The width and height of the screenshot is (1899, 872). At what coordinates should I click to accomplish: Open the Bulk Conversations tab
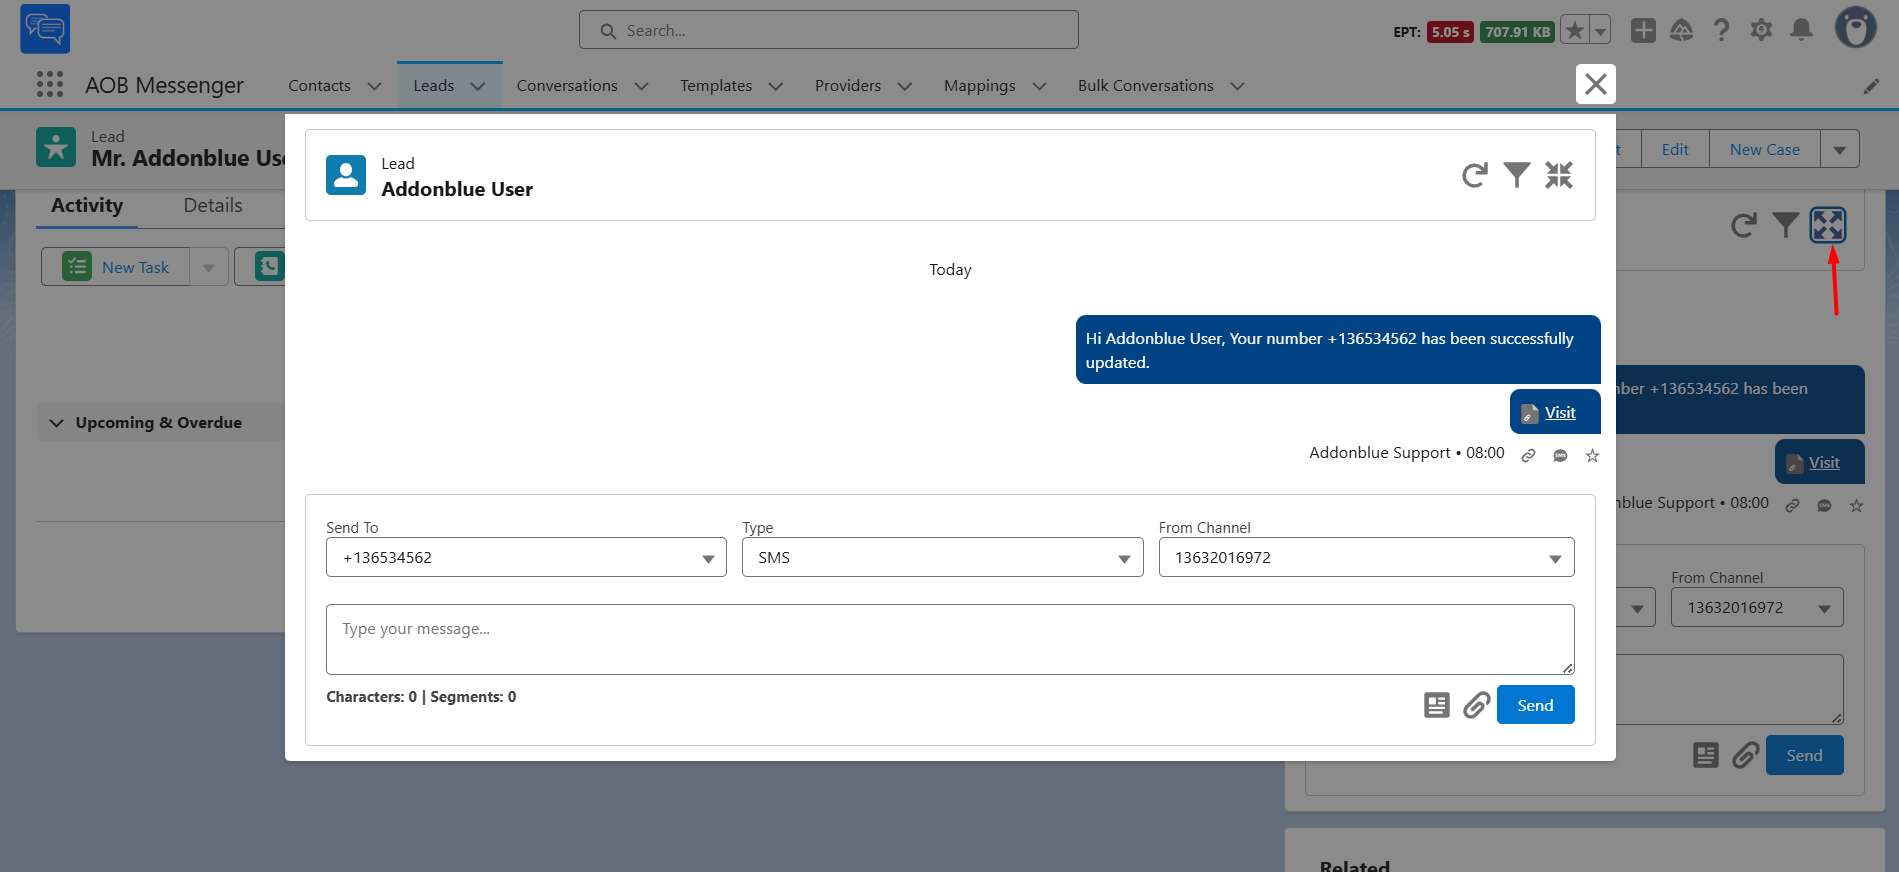click(x=1146, y=86)
